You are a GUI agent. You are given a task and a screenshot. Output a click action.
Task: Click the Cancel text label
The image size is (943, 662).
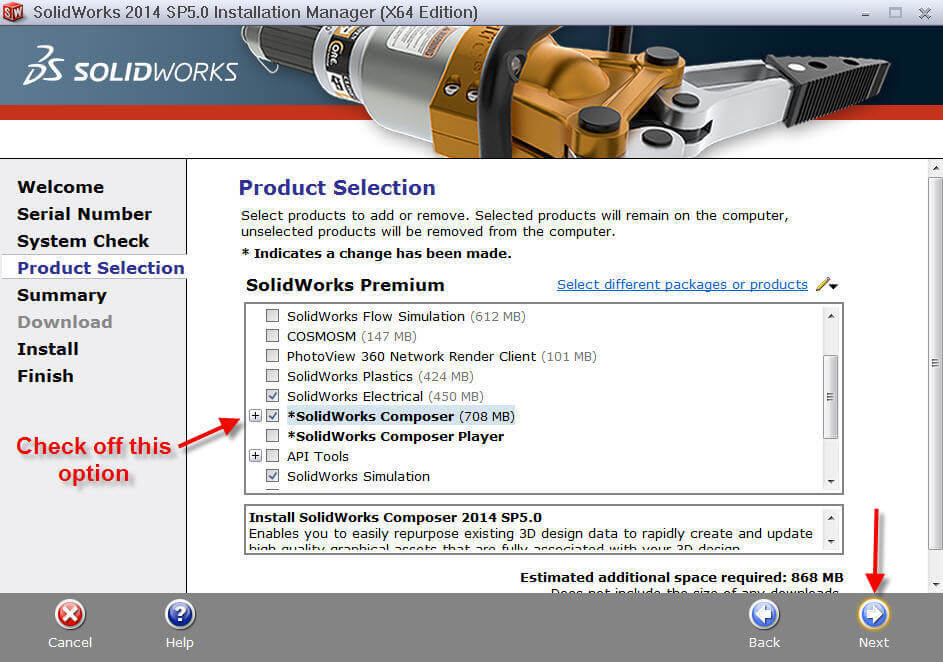(70, 642)
